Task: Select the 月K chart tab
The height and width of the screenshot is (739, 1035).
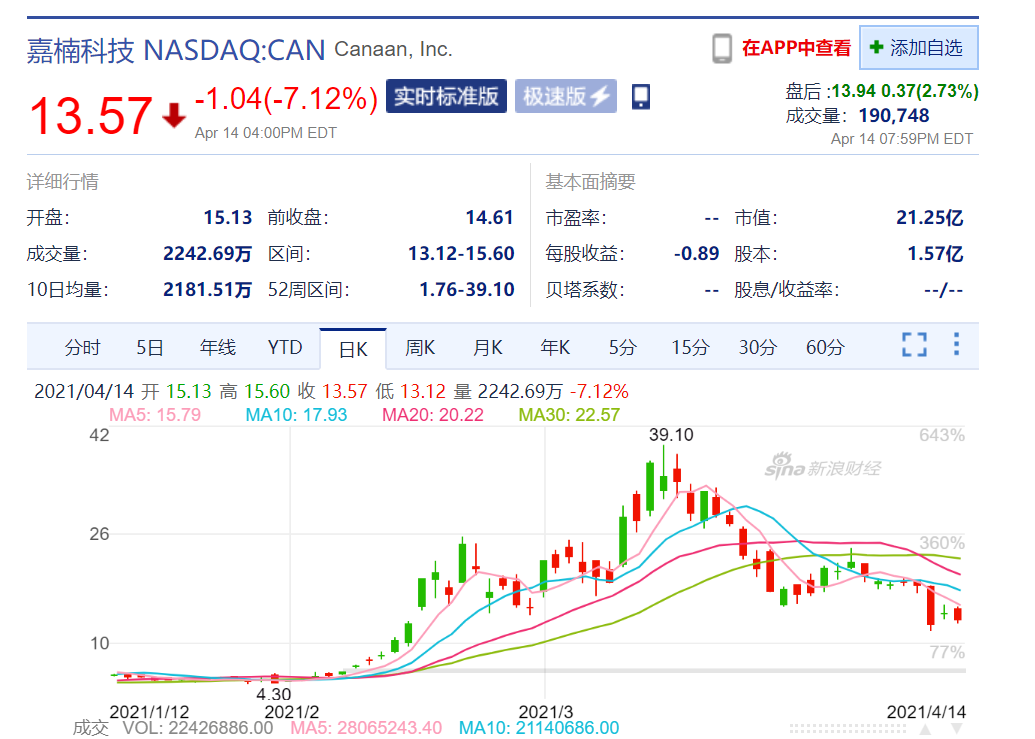Action: click(488, 347)
